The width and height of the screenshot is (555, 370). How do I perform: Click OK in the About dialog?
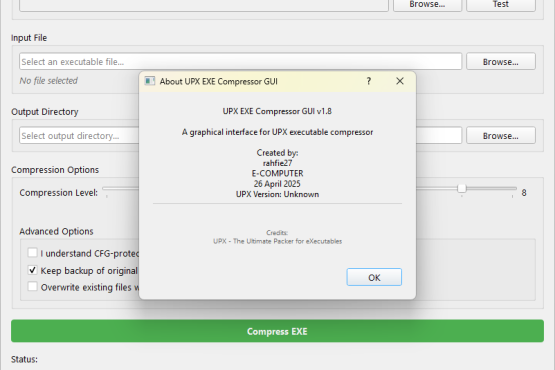point(374,277)
